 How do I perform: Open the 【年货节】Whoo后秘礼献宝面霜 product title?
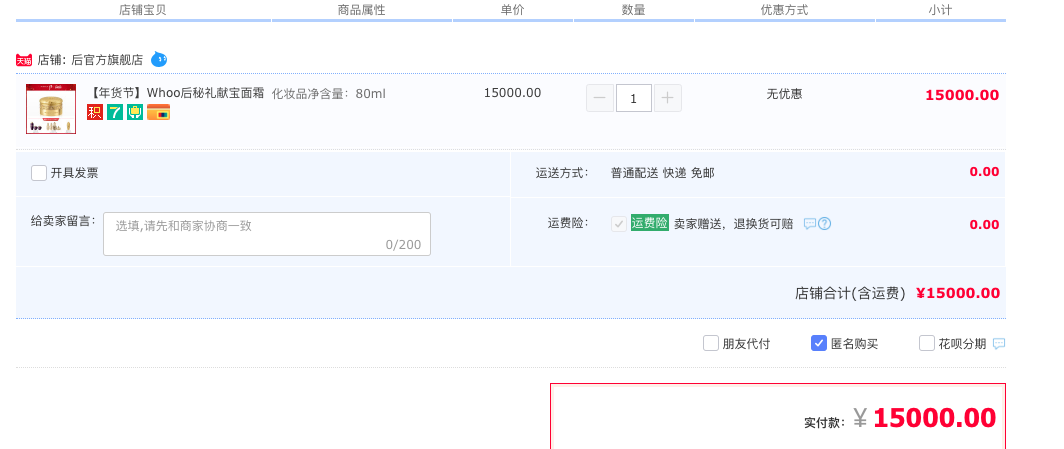tap(176, 93)
